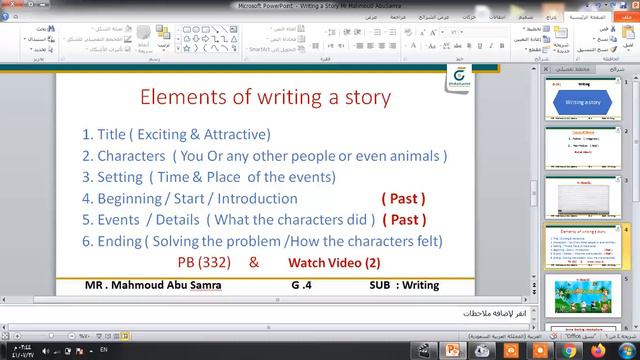Open the Select dropdown in Editing
Viewport: 640px width, 360px height.
(x=42, y=49)
